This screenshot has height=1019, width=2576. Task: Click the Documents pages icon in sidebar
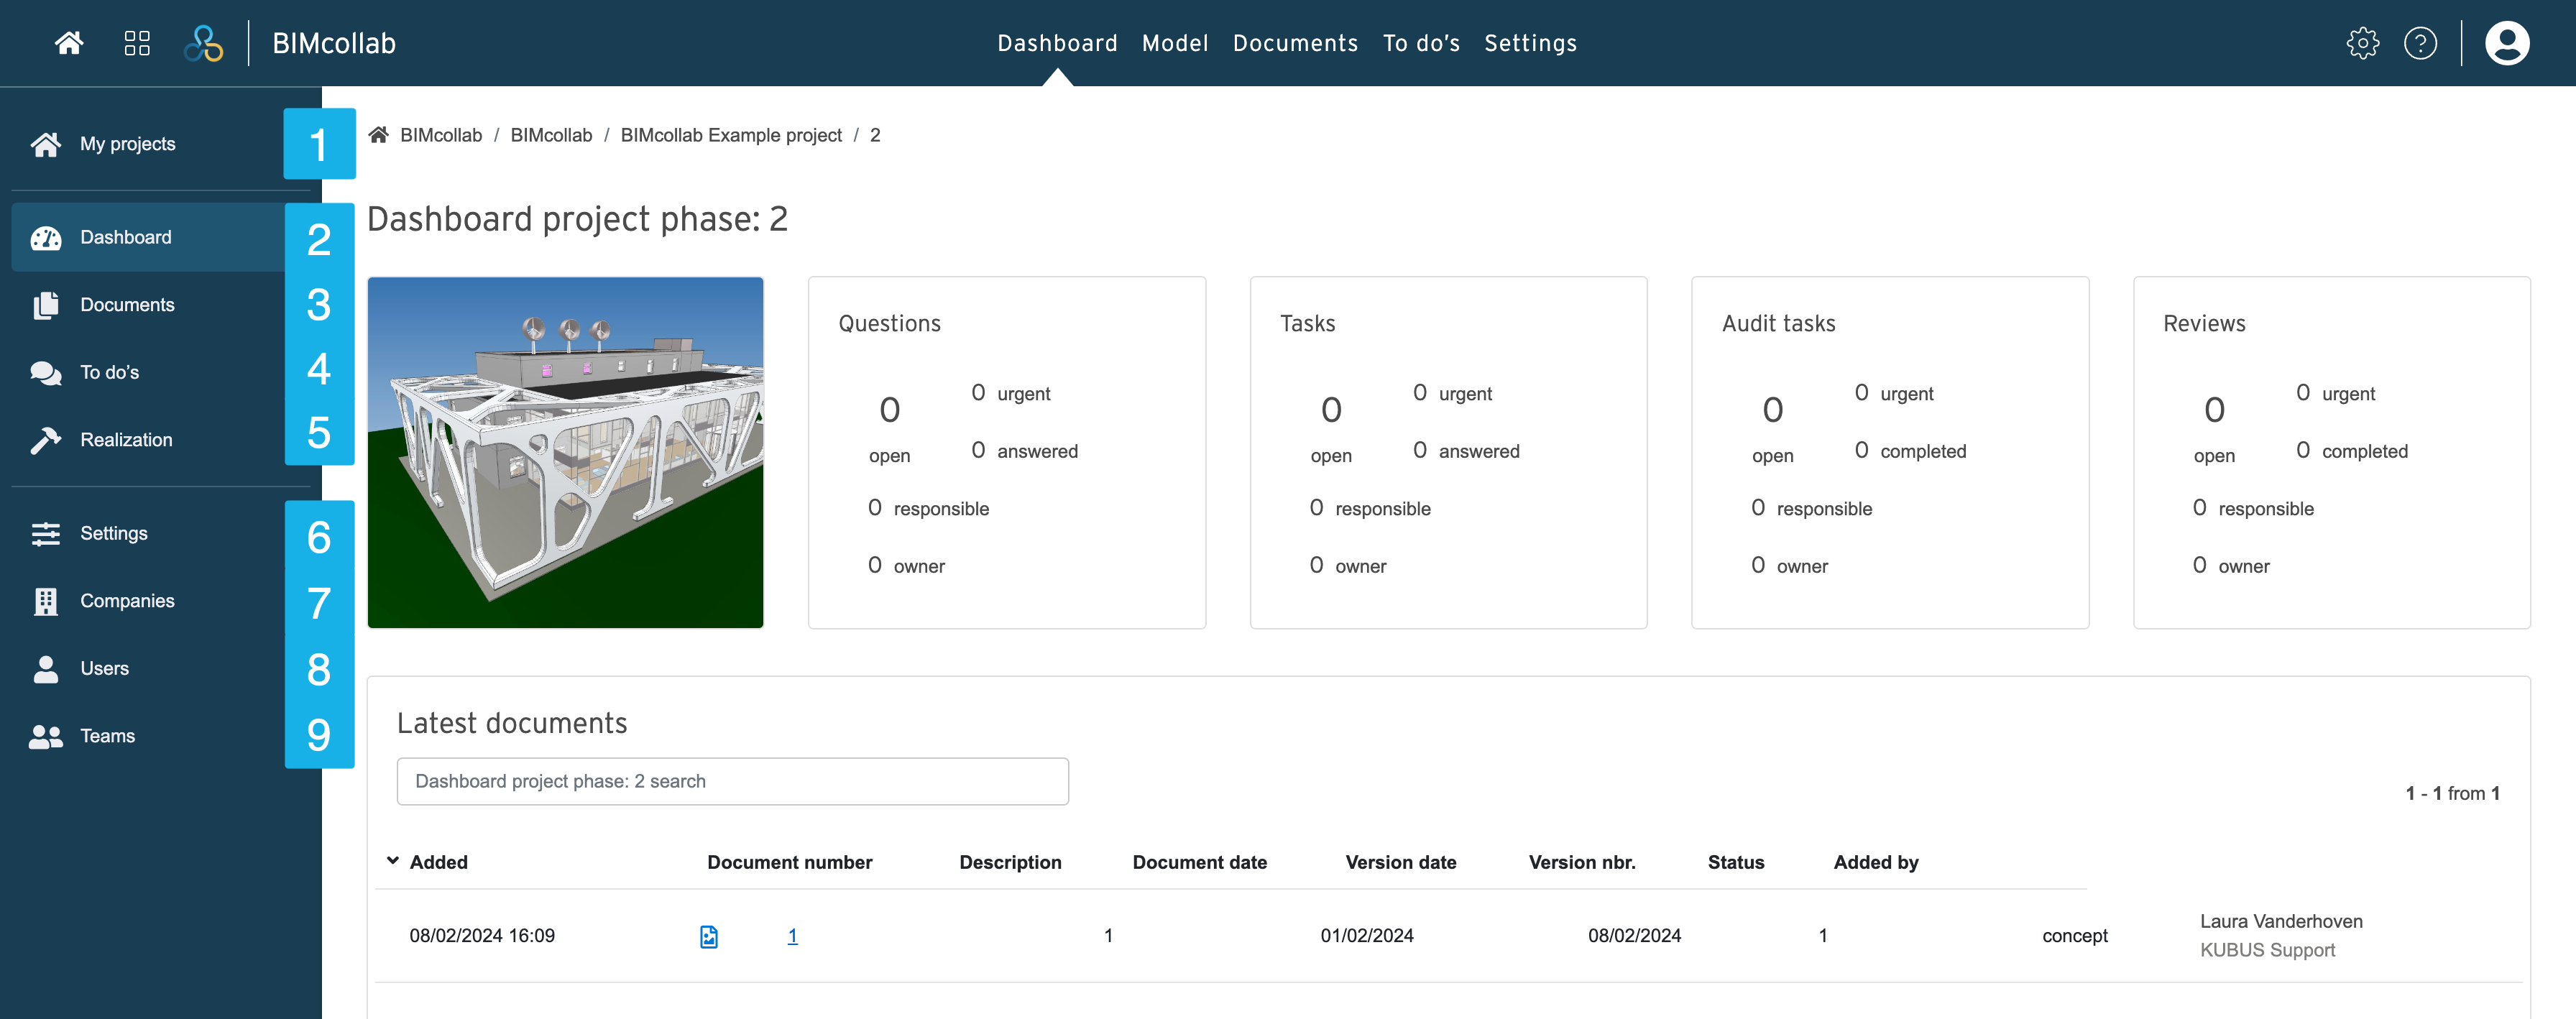pyautogui.click(x=46, y=305)
